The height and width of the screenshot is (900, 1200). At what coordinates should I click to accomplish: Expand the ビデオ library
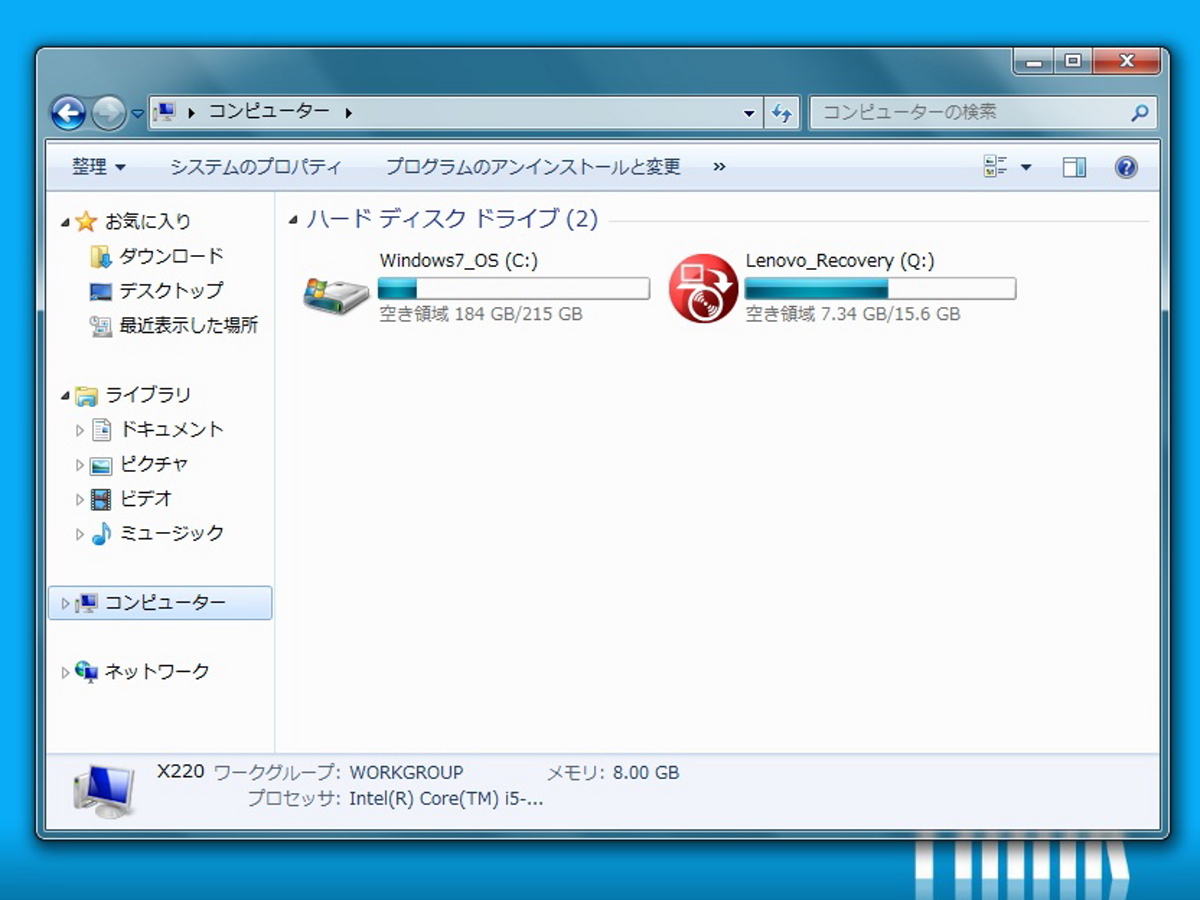tap(80, 499)
